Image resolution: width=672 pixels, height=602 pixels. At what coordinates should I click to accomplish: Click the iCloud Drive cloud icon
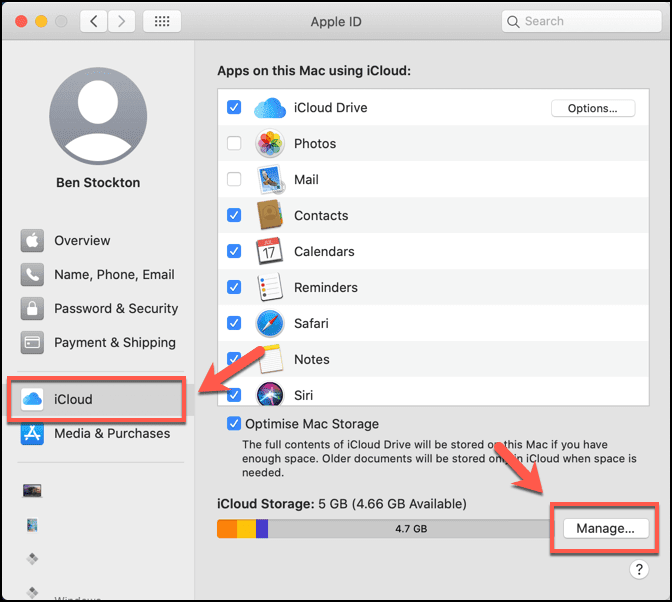(x=270, y=108)
